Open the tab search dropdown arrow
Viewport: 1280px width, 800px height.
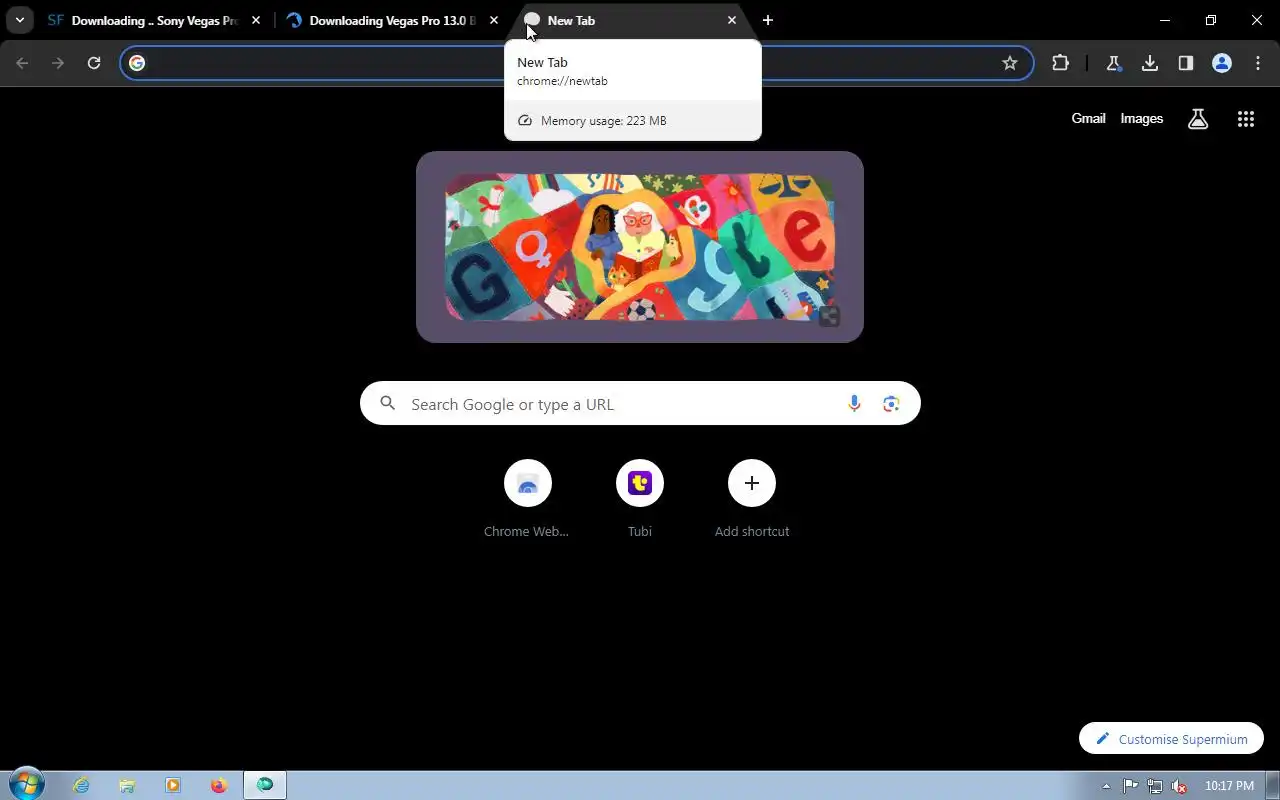[x=19, y=20]
